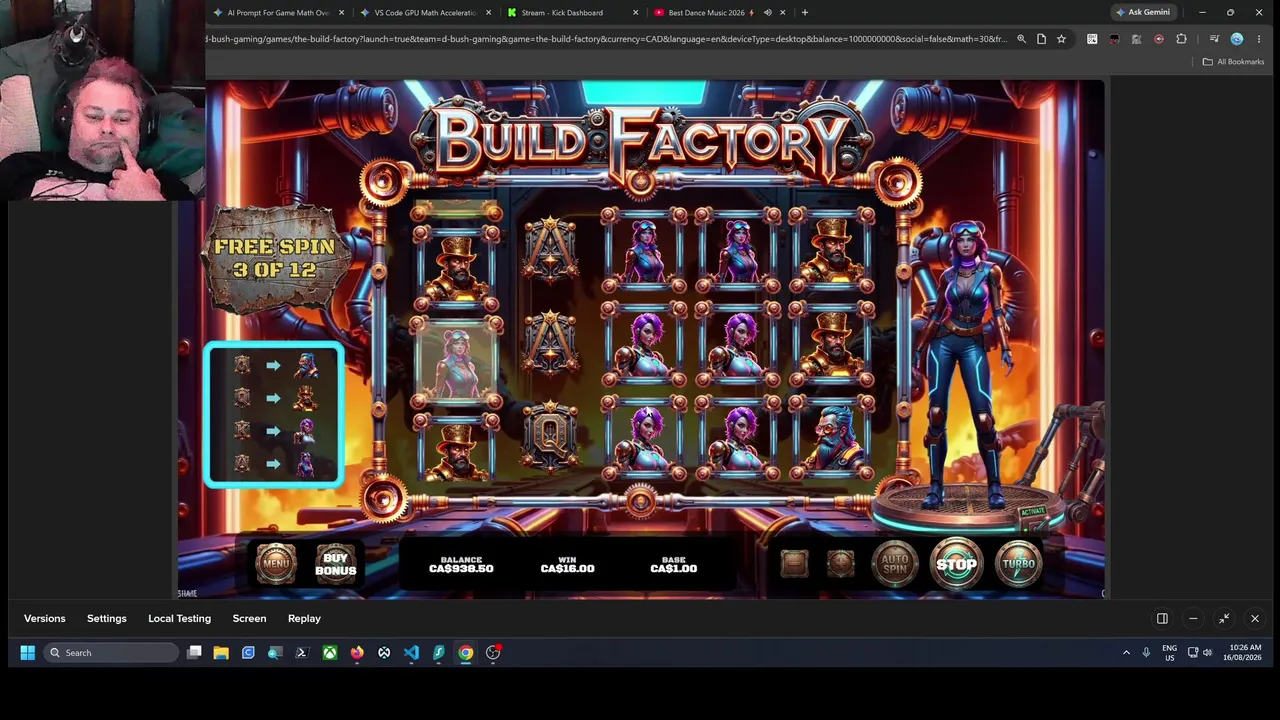The height and width of the screenshot is (720, 1280).
Task: Click the FREE SPIN 3 OF 12 sign
Action: (275, 257)
